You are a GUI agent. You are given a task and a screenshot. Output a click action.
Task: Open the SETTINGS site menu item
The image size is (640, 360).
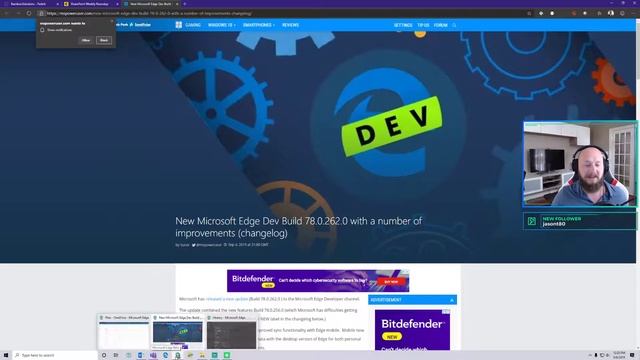click(403, 25)
